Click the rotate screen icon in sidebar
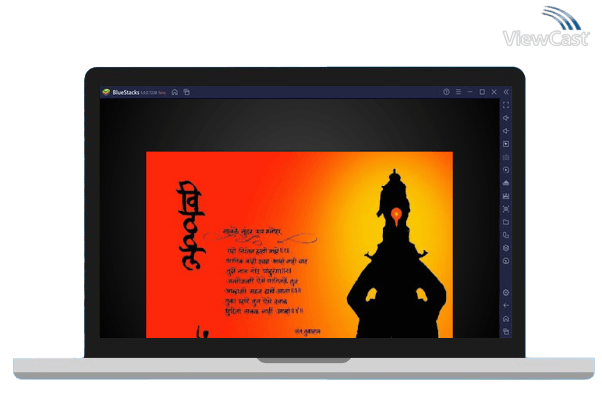602x414 pixels. [x=506, y=235]
